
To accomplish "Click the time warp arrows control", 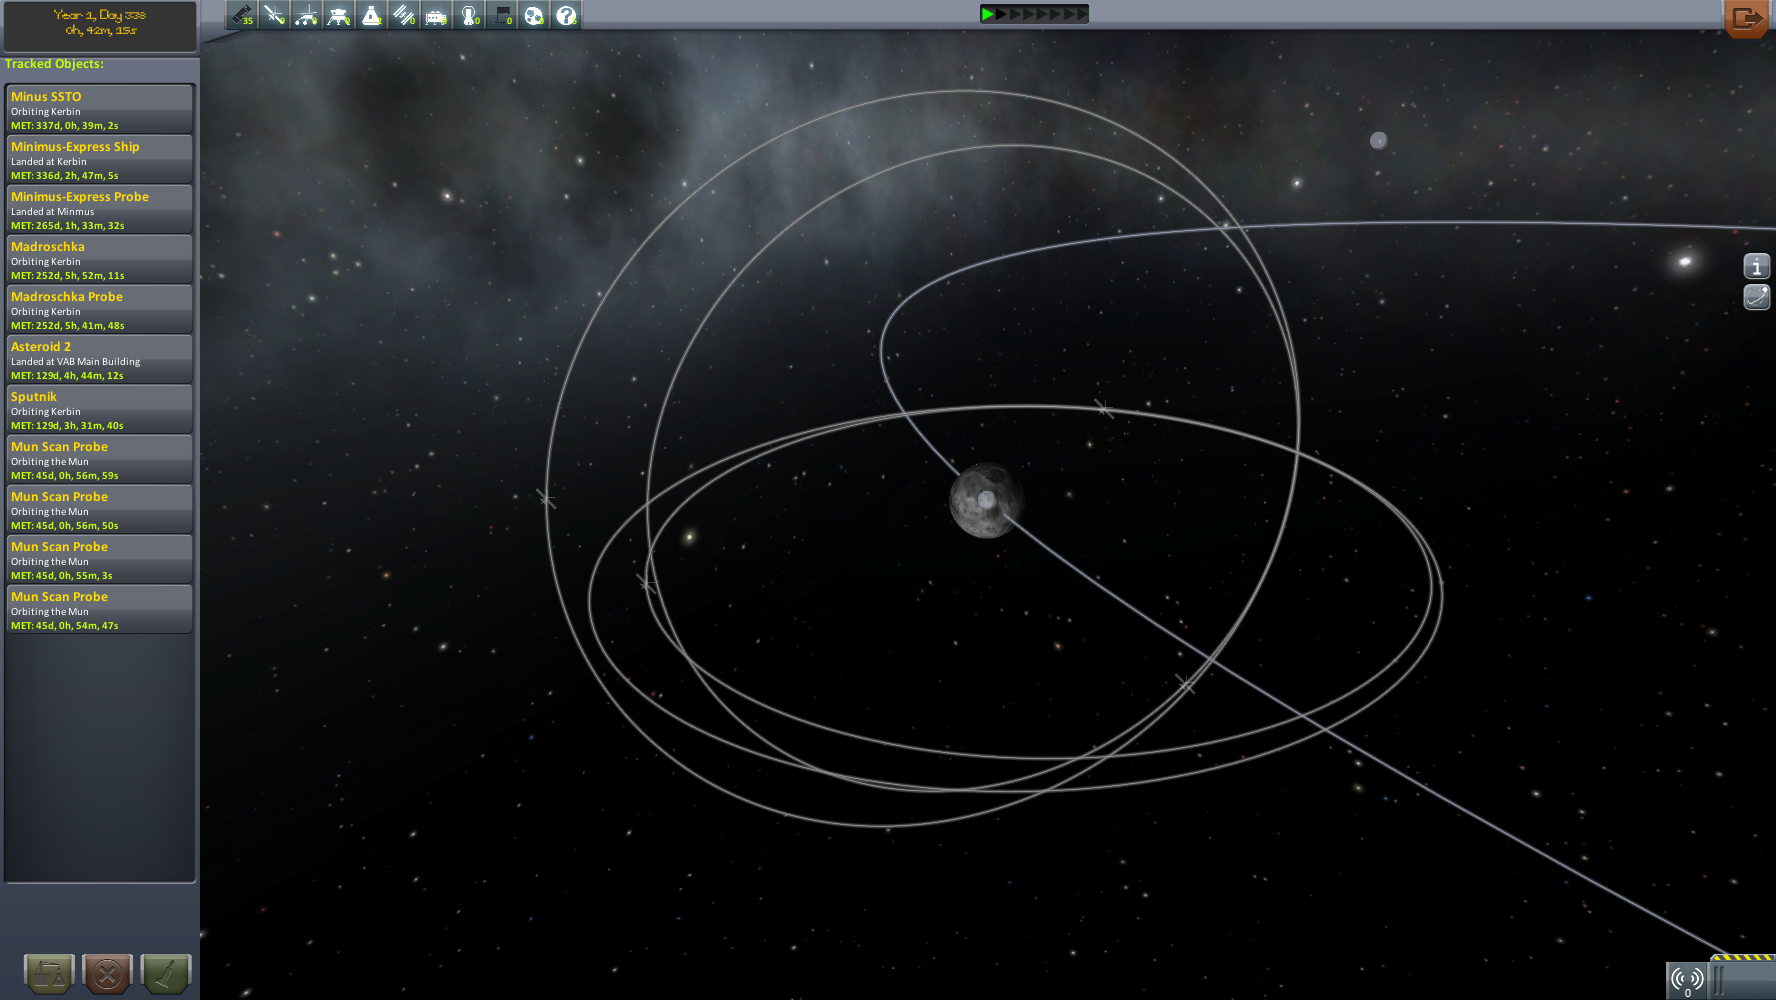I will click(x=1033, y=14).
